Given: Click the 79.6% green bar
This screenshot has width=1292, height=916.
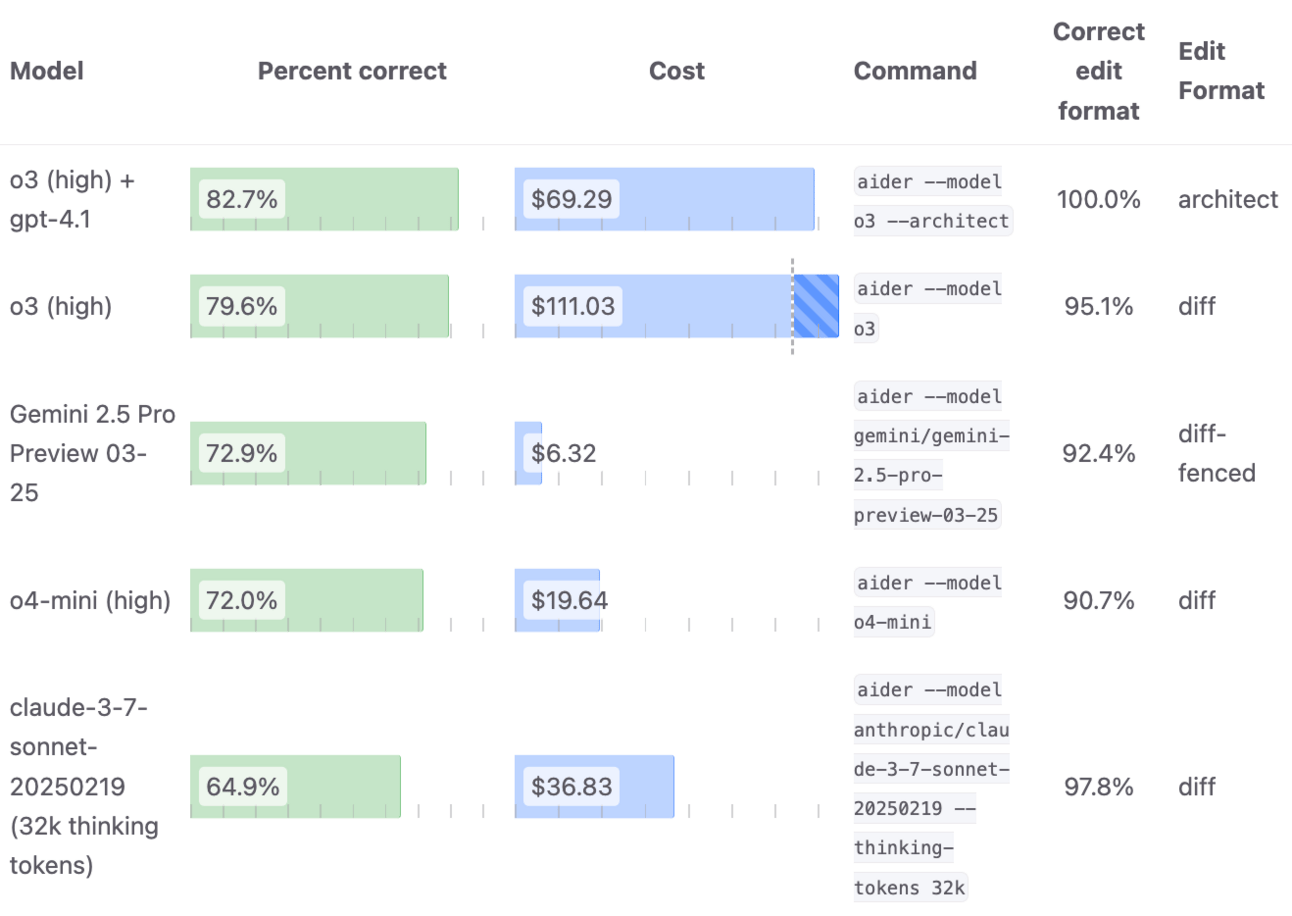Looking at the screenshot, I should pyautogui.click(x=319, y=306).
